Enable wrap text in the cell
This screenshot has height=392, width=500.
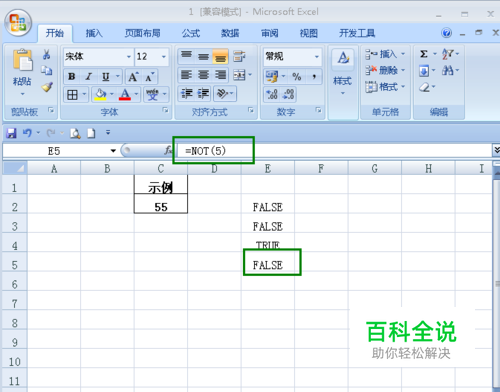239,56
